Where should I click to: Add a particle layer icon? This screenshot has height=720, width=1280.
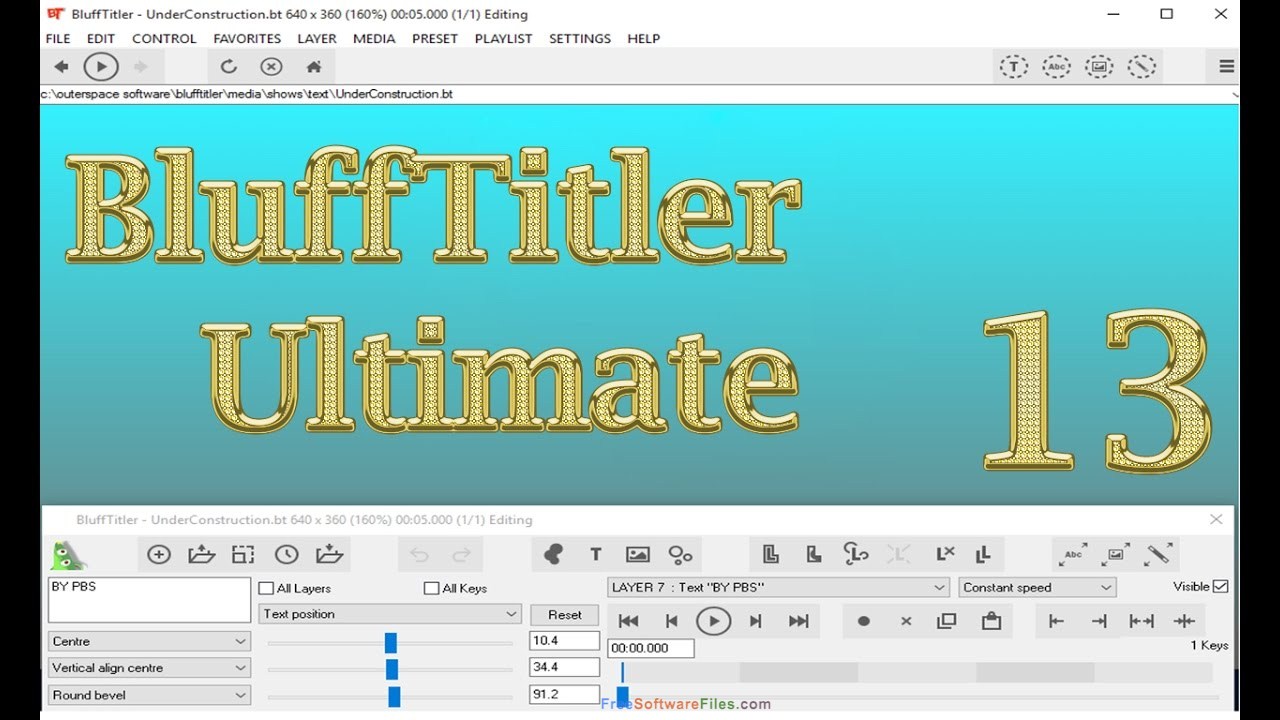click(681, 554)
